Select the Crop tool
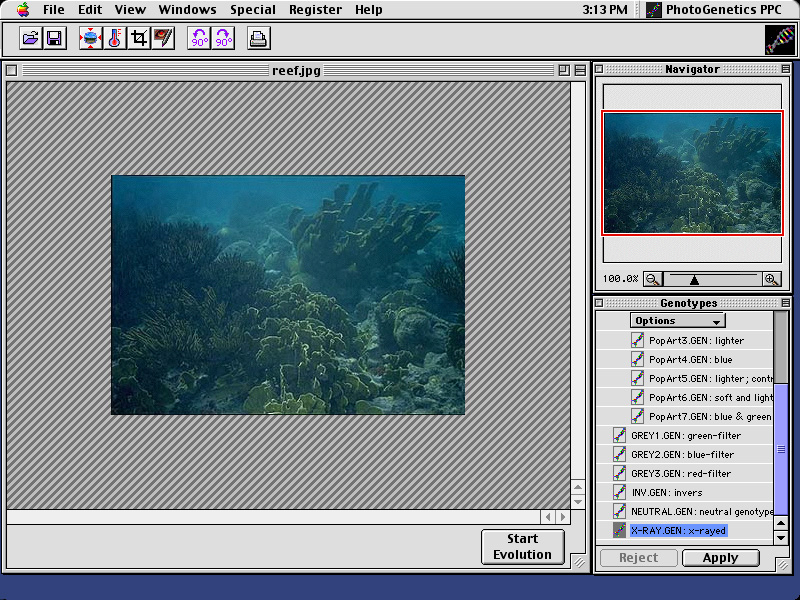This screenshot has width=800, height=600. 139,39
